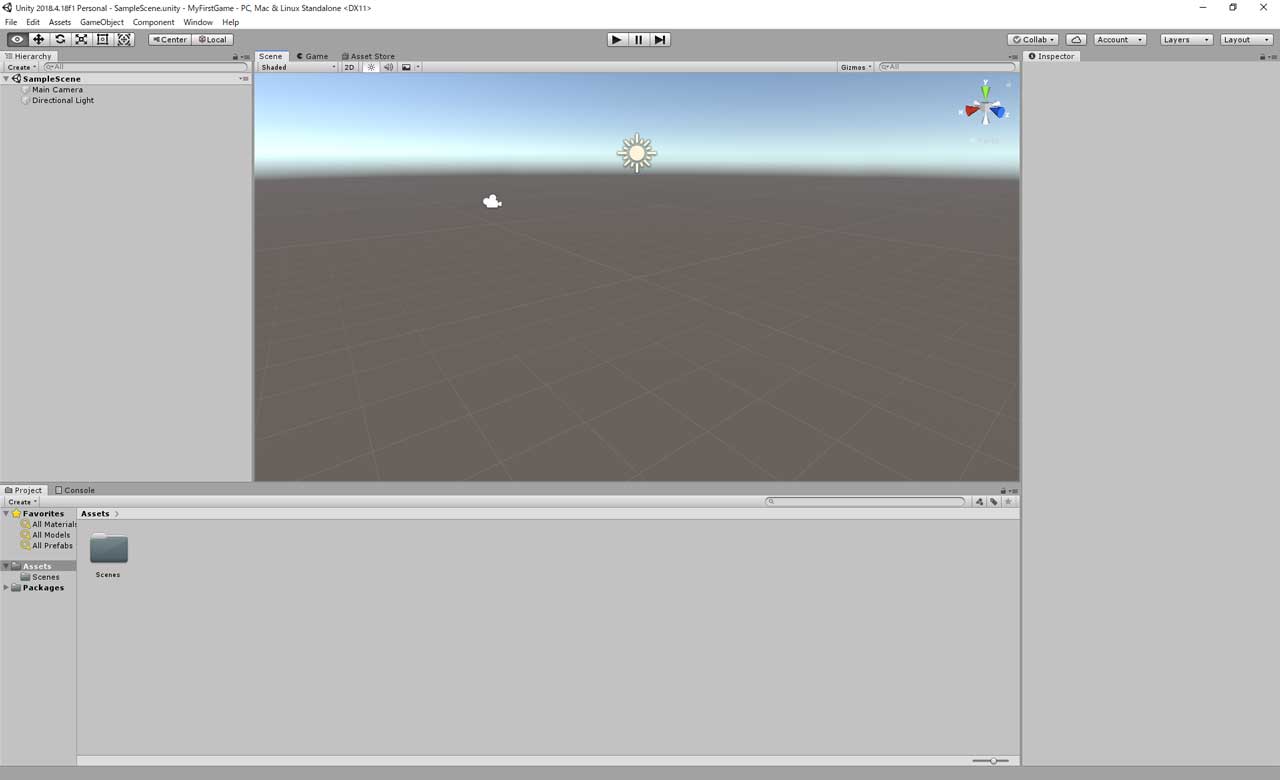Expand the Packages folder in Project
1280x780 pixels.
(x=6, y=588)
